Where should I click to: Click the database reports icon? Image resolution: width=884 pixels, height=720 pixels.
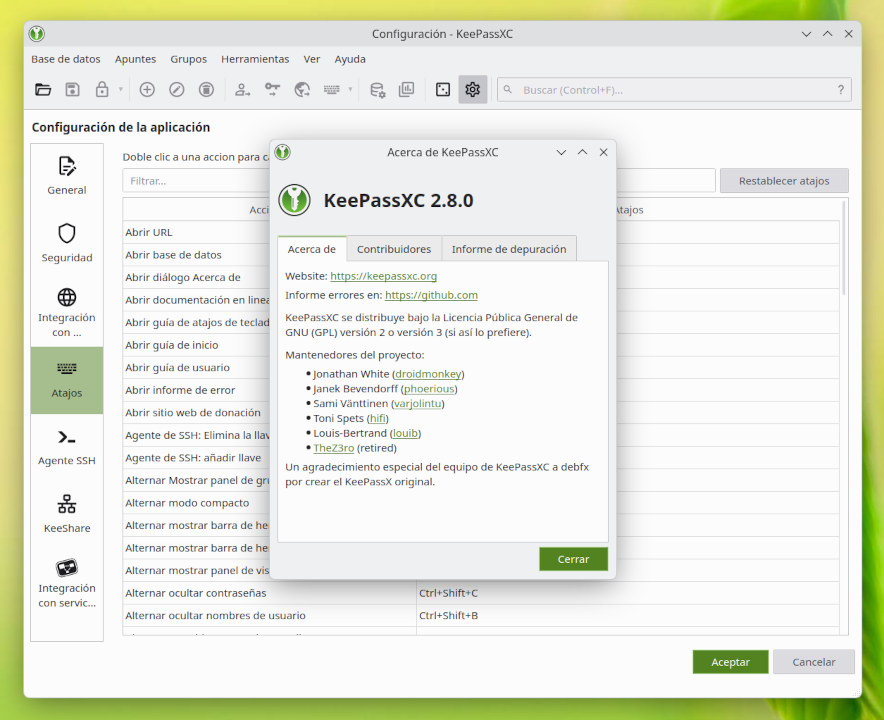pos(406,89)
